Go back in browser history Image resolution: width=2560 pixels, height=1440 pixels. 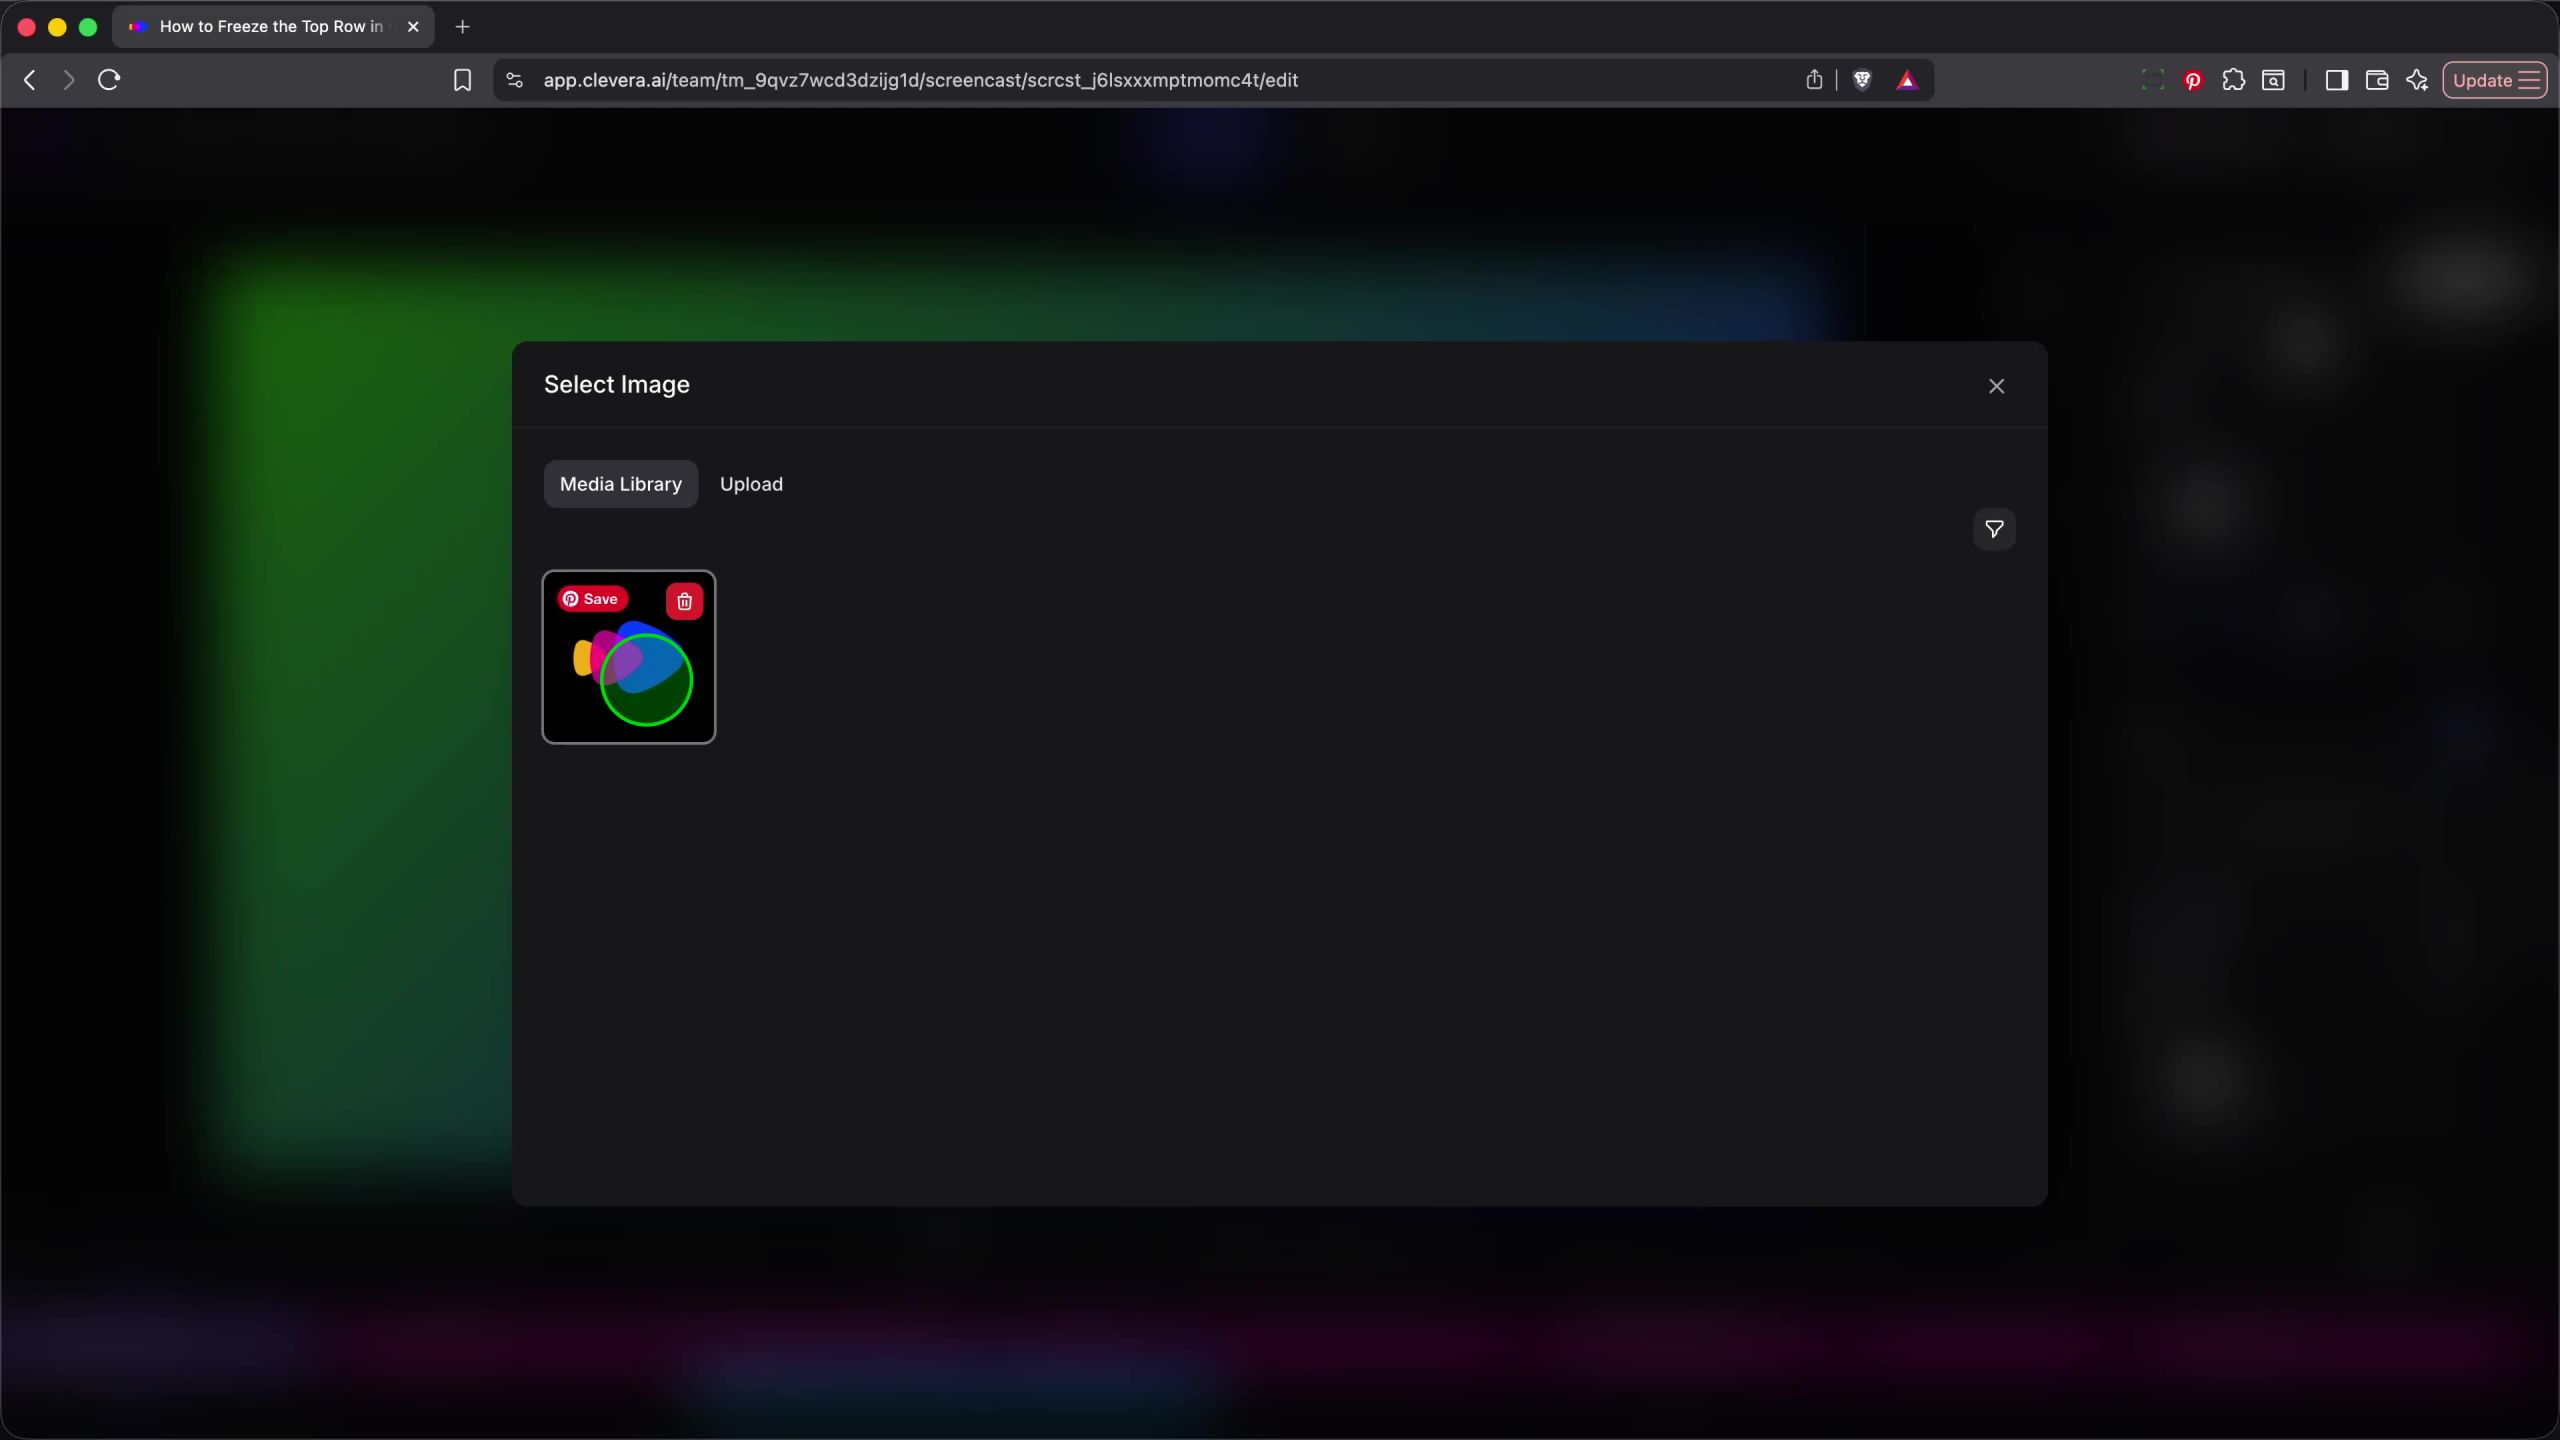coord(30,80)
